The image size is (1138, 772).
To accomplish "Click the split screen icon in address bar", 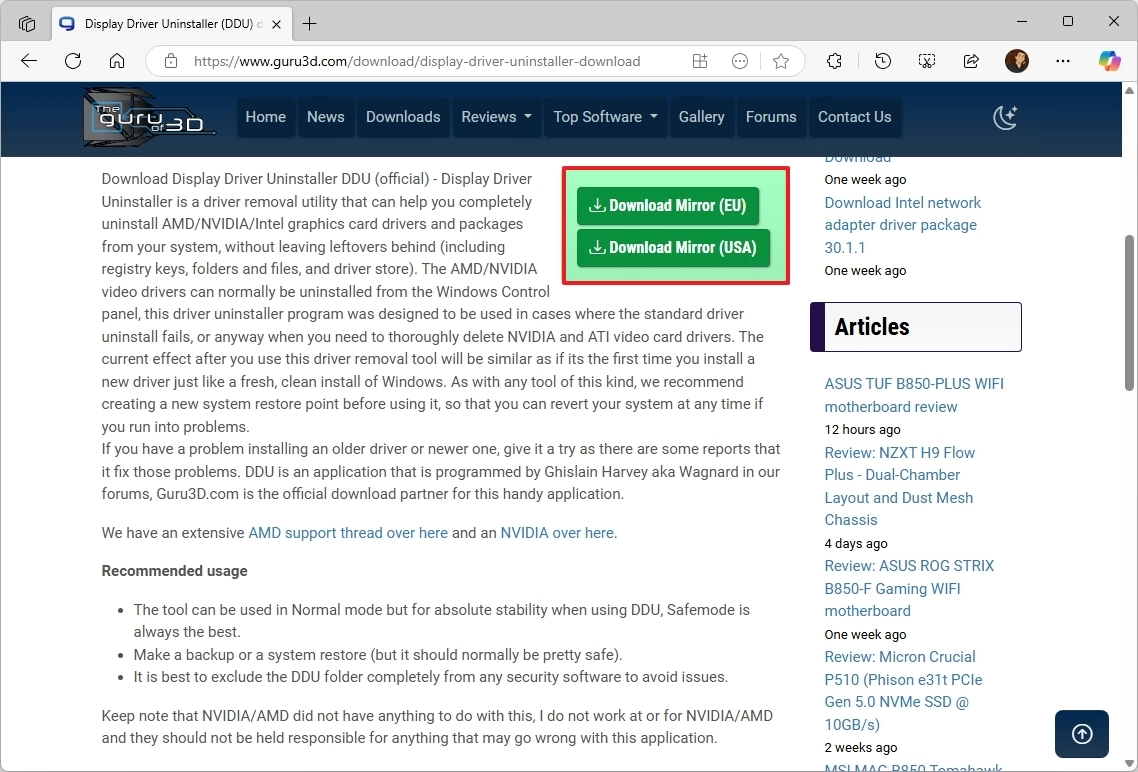I will pos(700,61).
